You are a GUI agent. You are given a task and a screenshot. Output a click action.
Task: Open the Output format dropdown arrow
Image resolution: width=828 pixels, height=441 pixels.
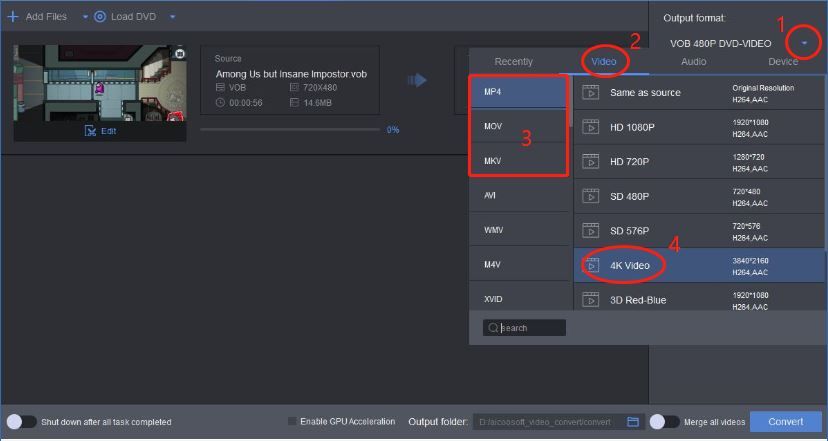point(803,43)
